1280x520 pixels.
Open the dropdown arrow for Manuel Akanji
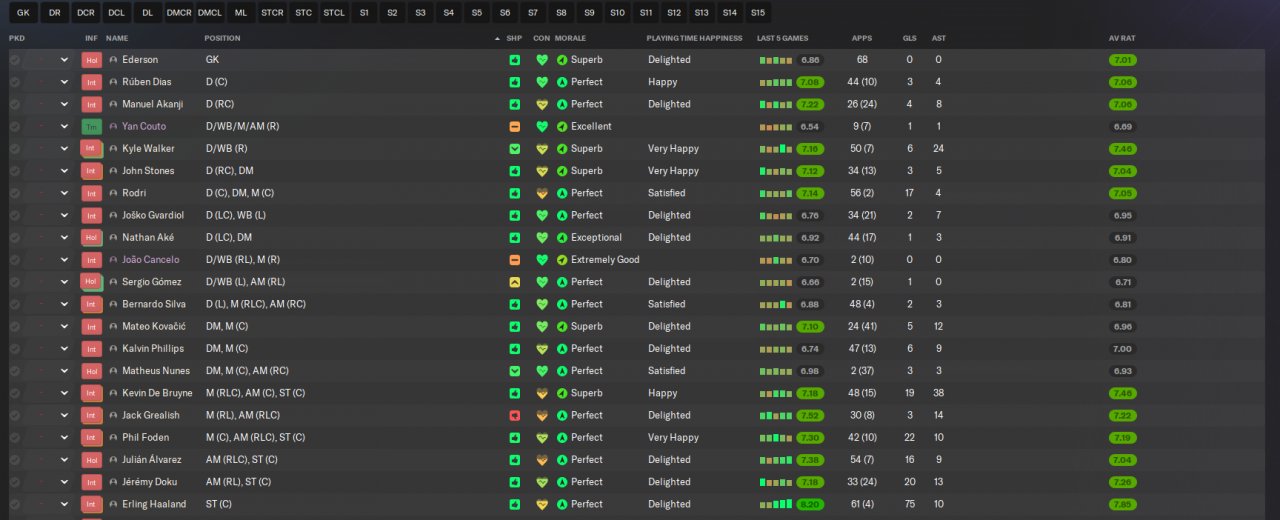coord(64,105)
